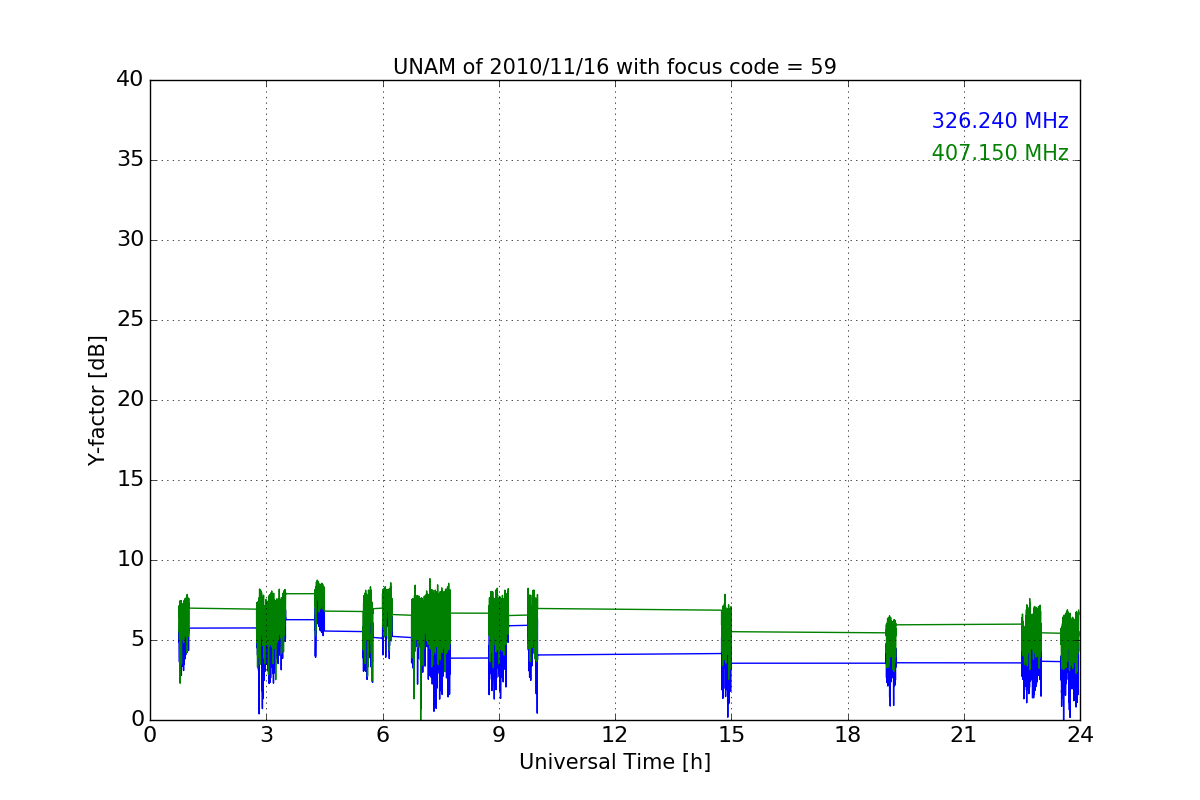Click the data burst near hour 15
1200x800 pixels.
727,655
